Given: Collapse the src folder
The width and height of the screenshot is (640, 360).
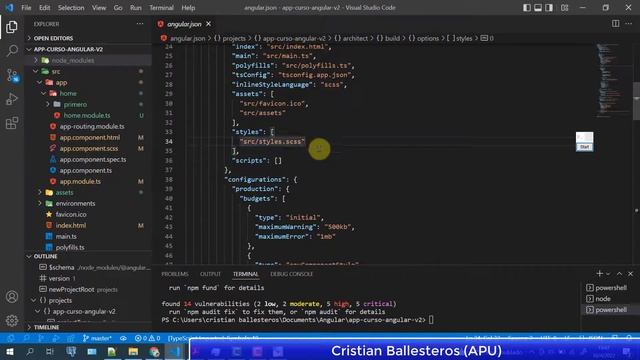Looking at the screenshot, I should (36, 71).
